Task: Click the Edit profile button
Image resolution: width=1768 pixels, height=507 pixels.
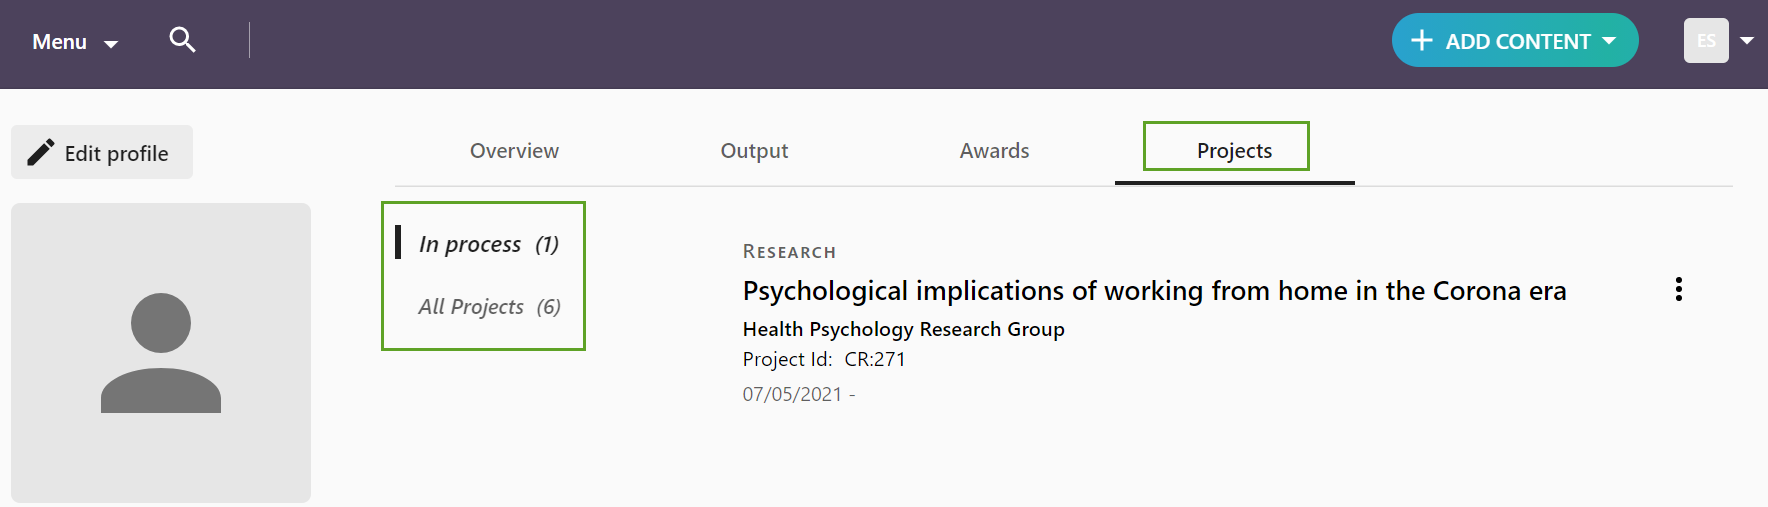Action: 102,153
